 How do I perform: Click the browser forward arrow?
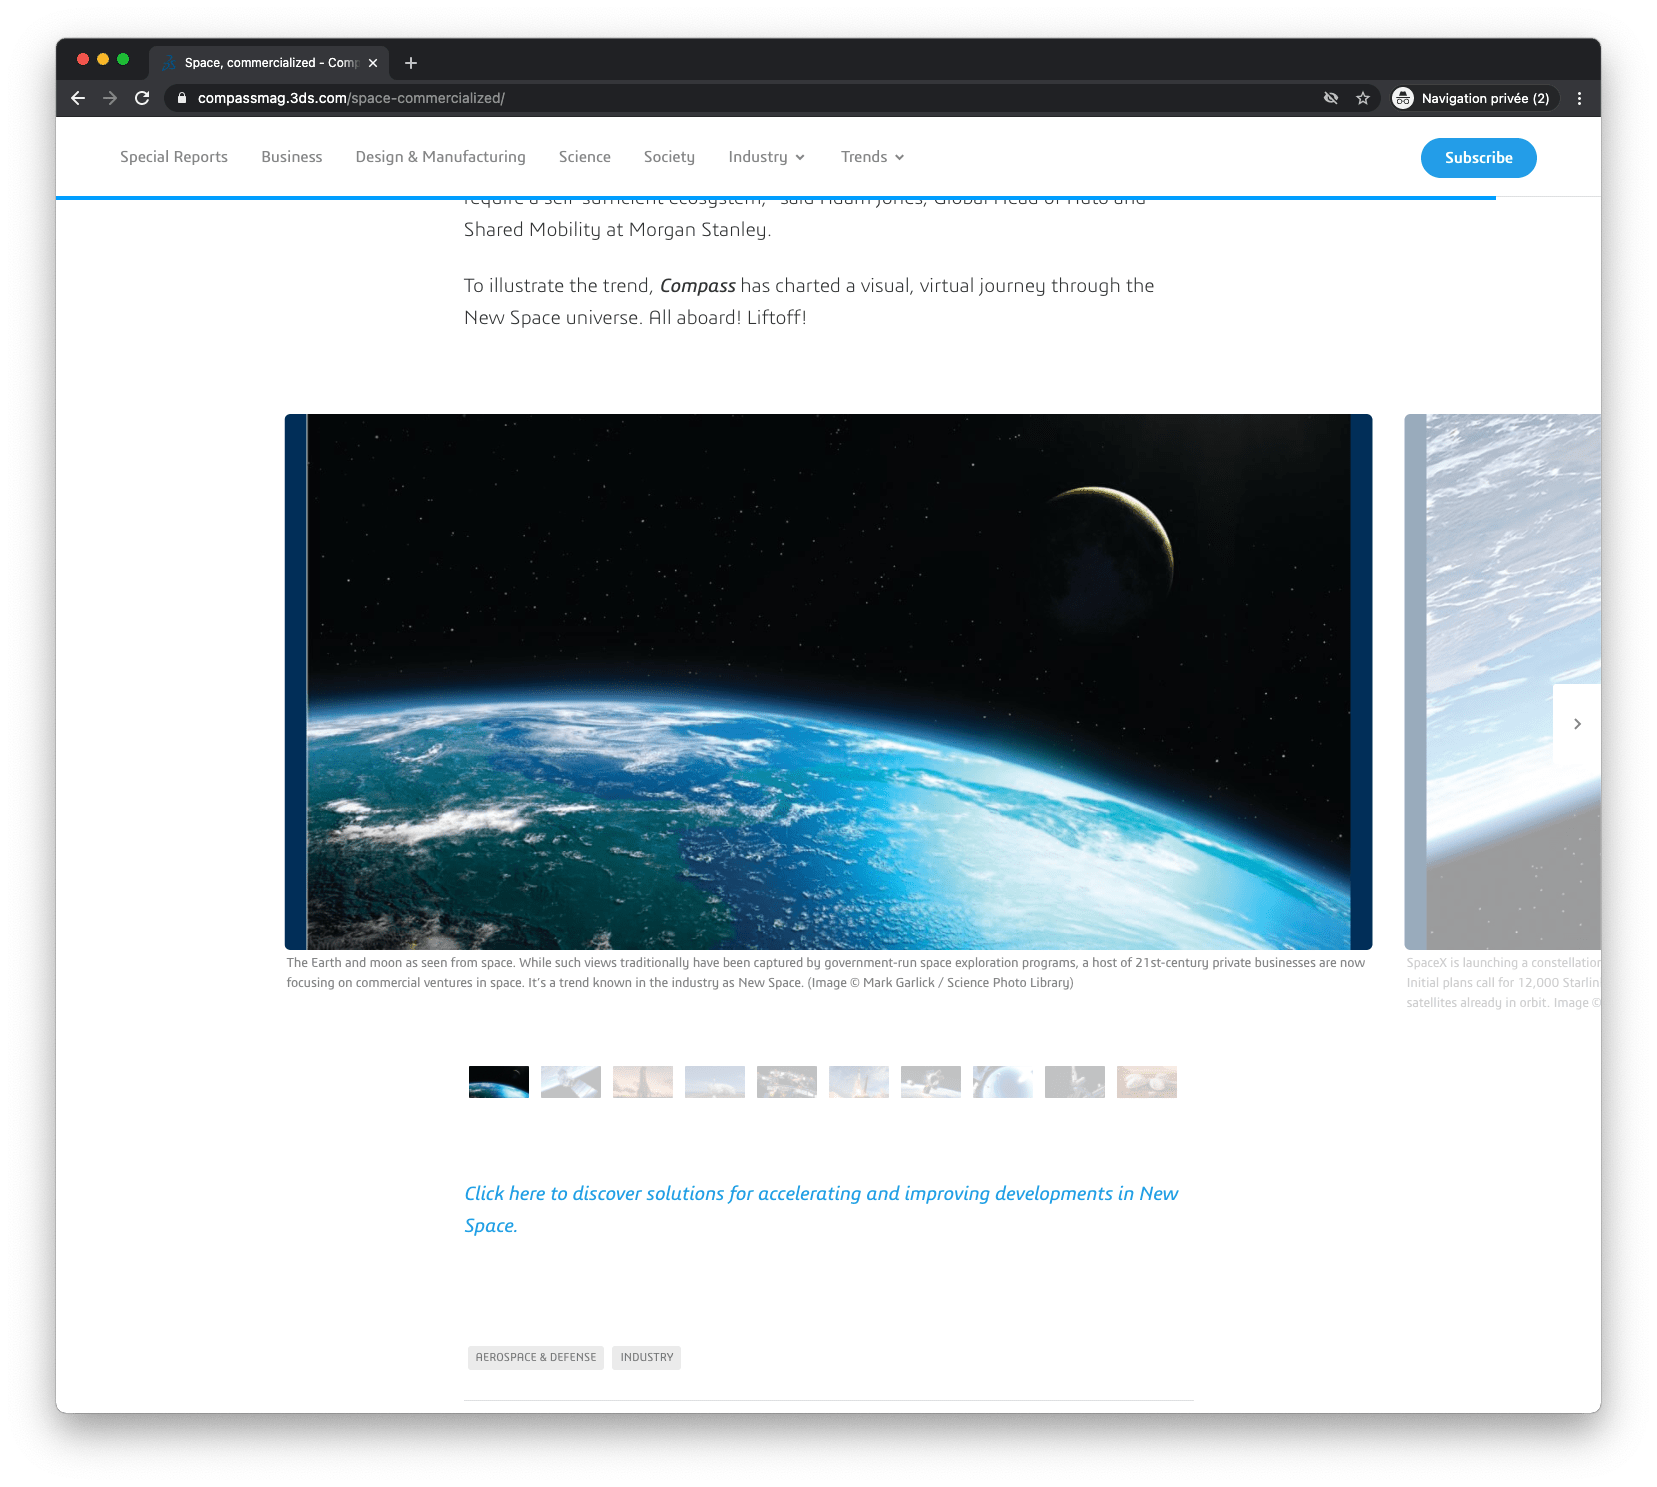[x=110, y=98]
